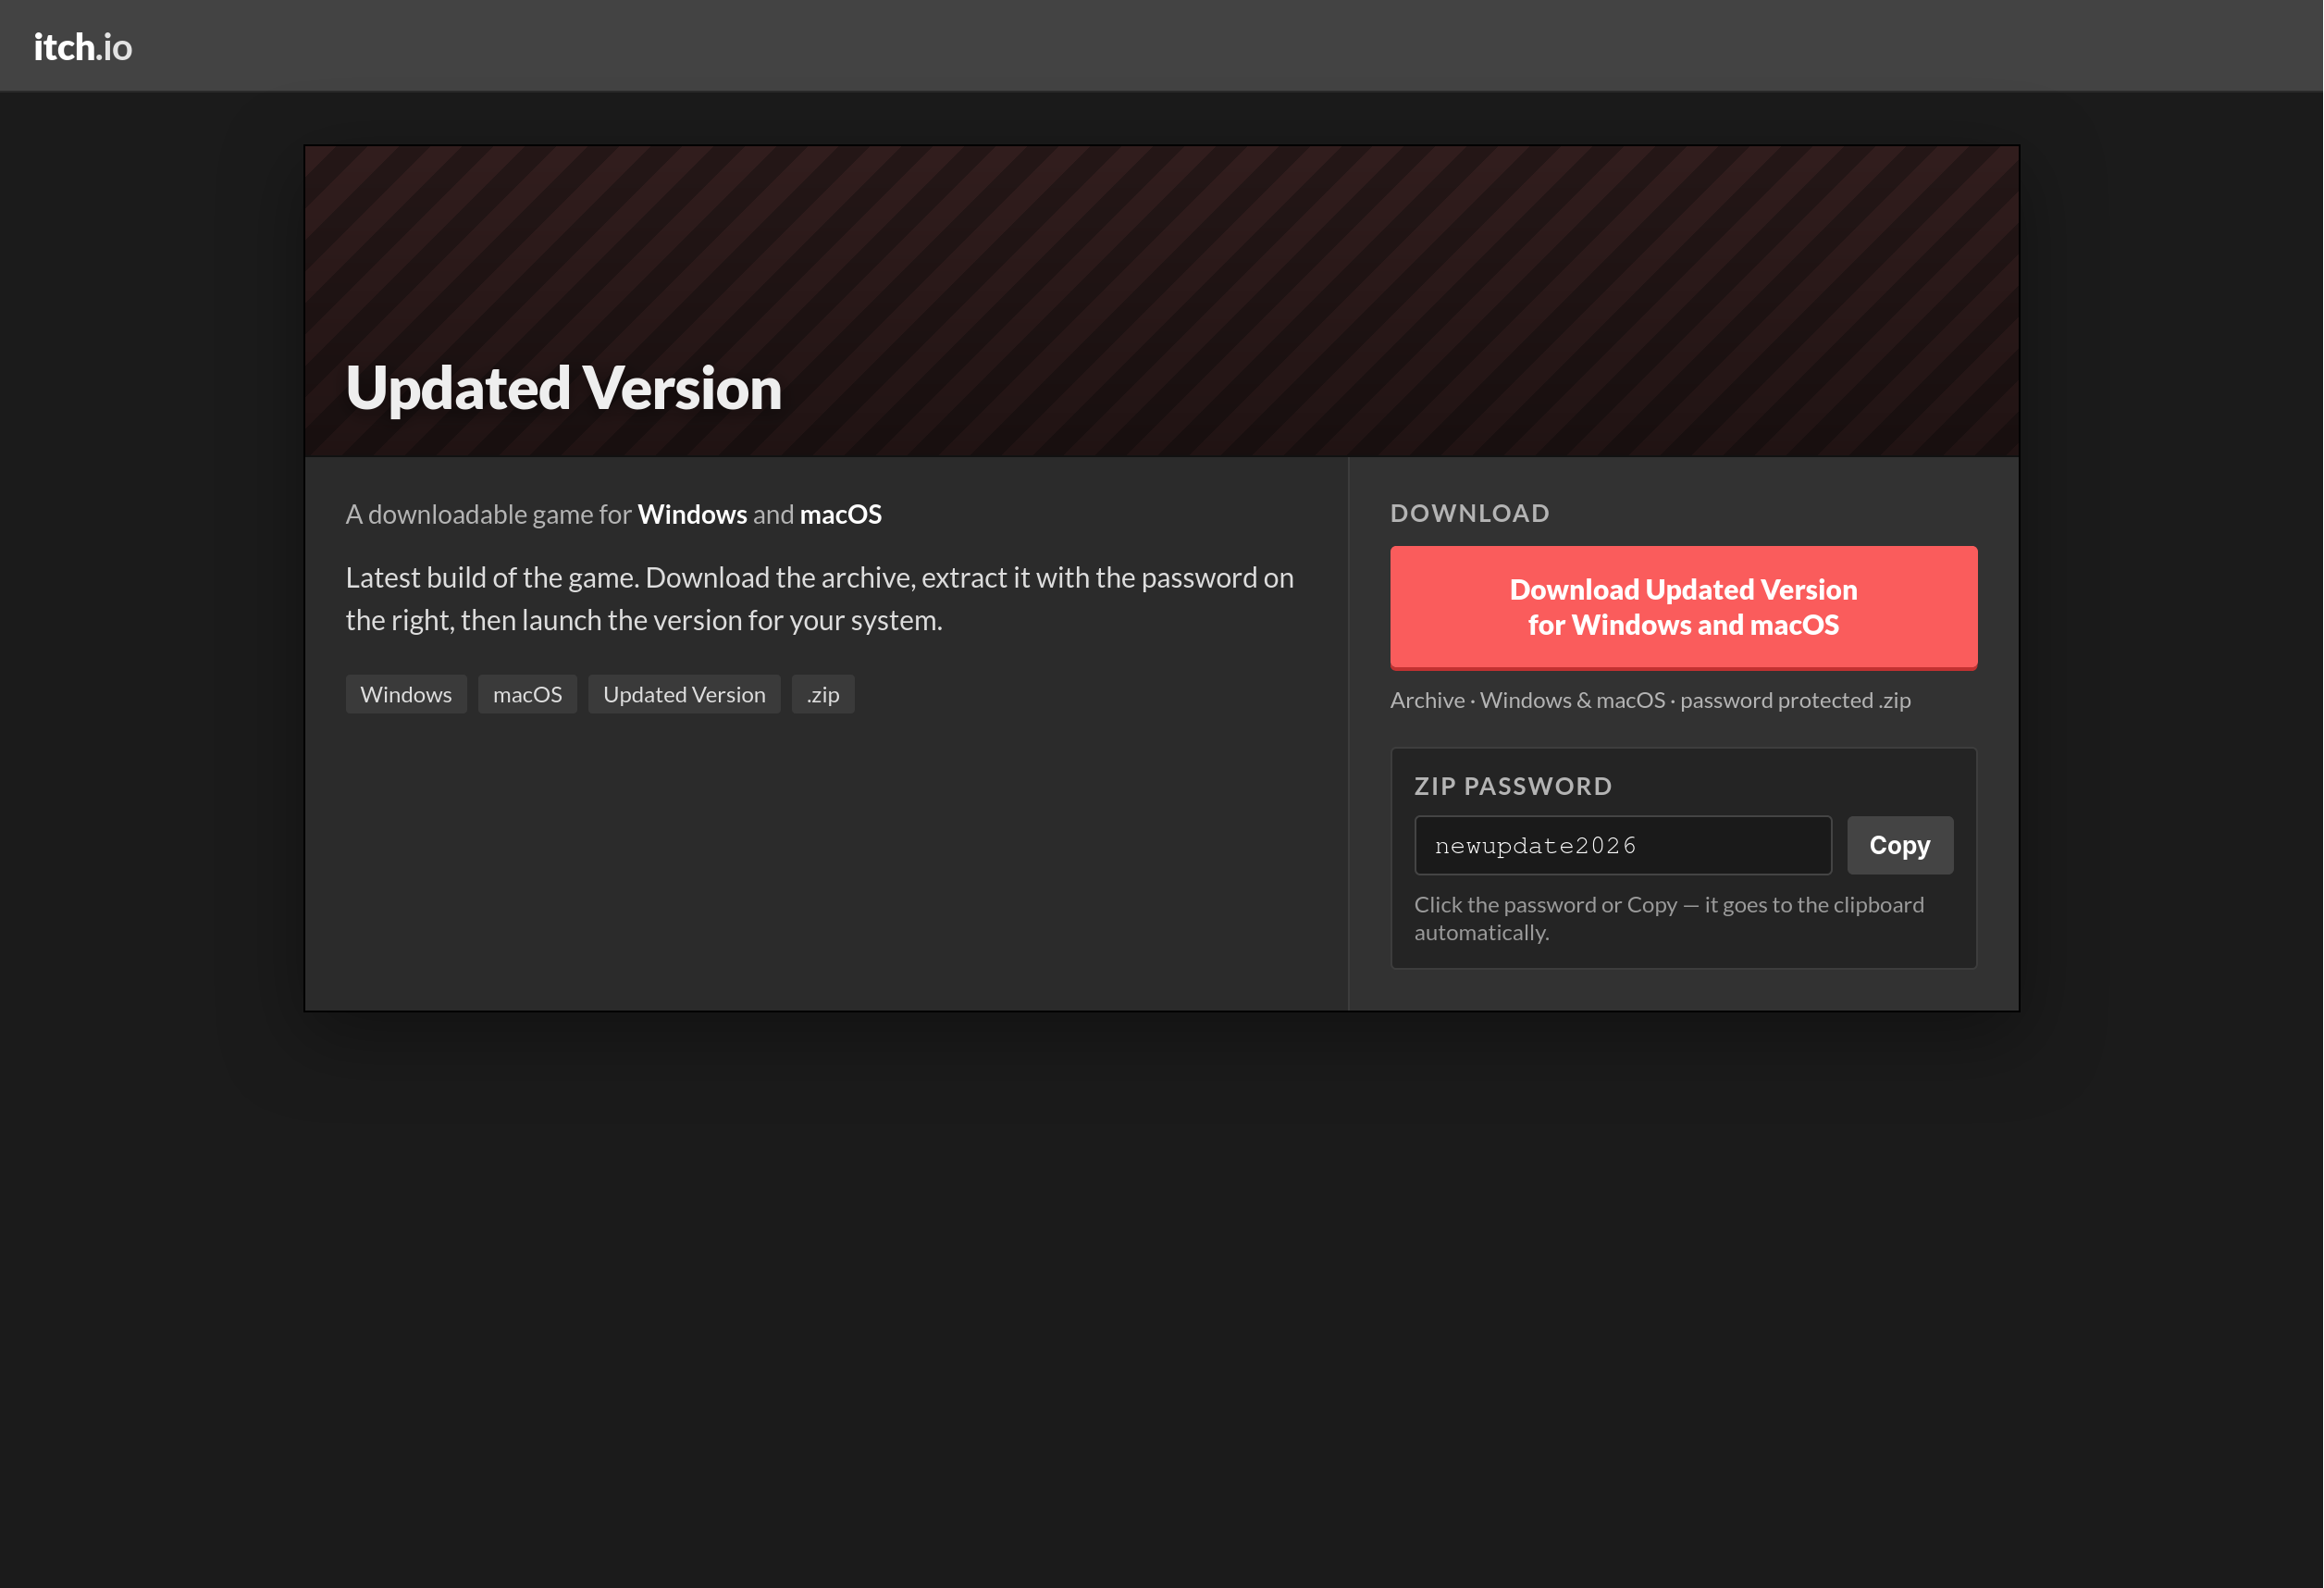The height and width of the screenshot is (1588, 2324).
Task: Copy the zip password with Copy button
Action: pyautogui.click(x=1899, y=845)
